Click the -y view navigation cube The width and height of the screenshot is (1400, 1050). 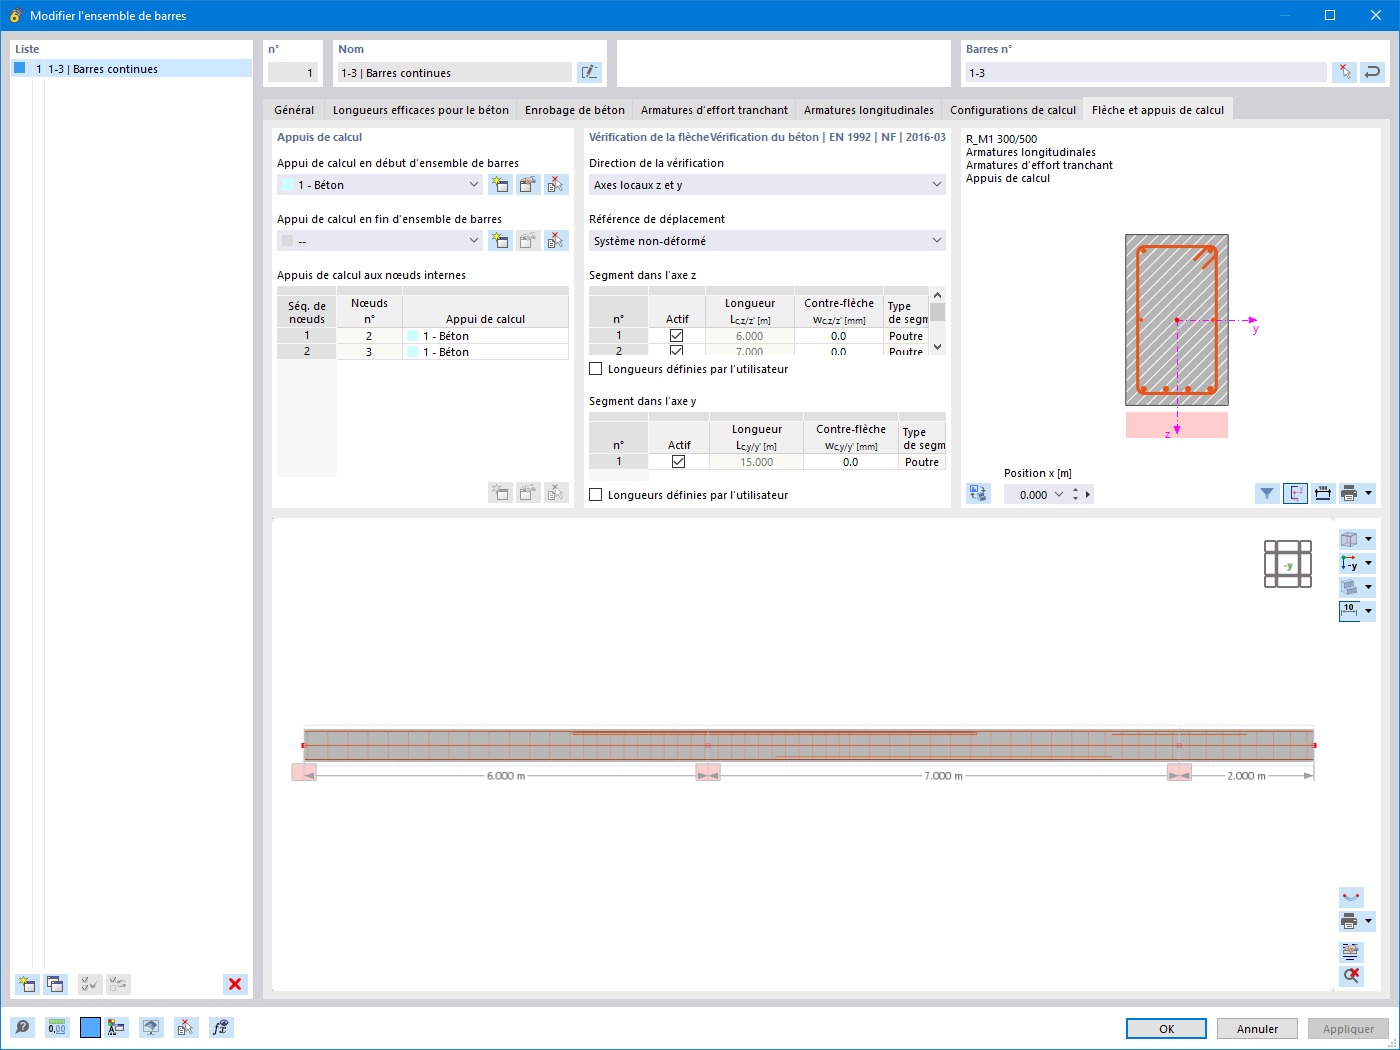pos(1288,565)
